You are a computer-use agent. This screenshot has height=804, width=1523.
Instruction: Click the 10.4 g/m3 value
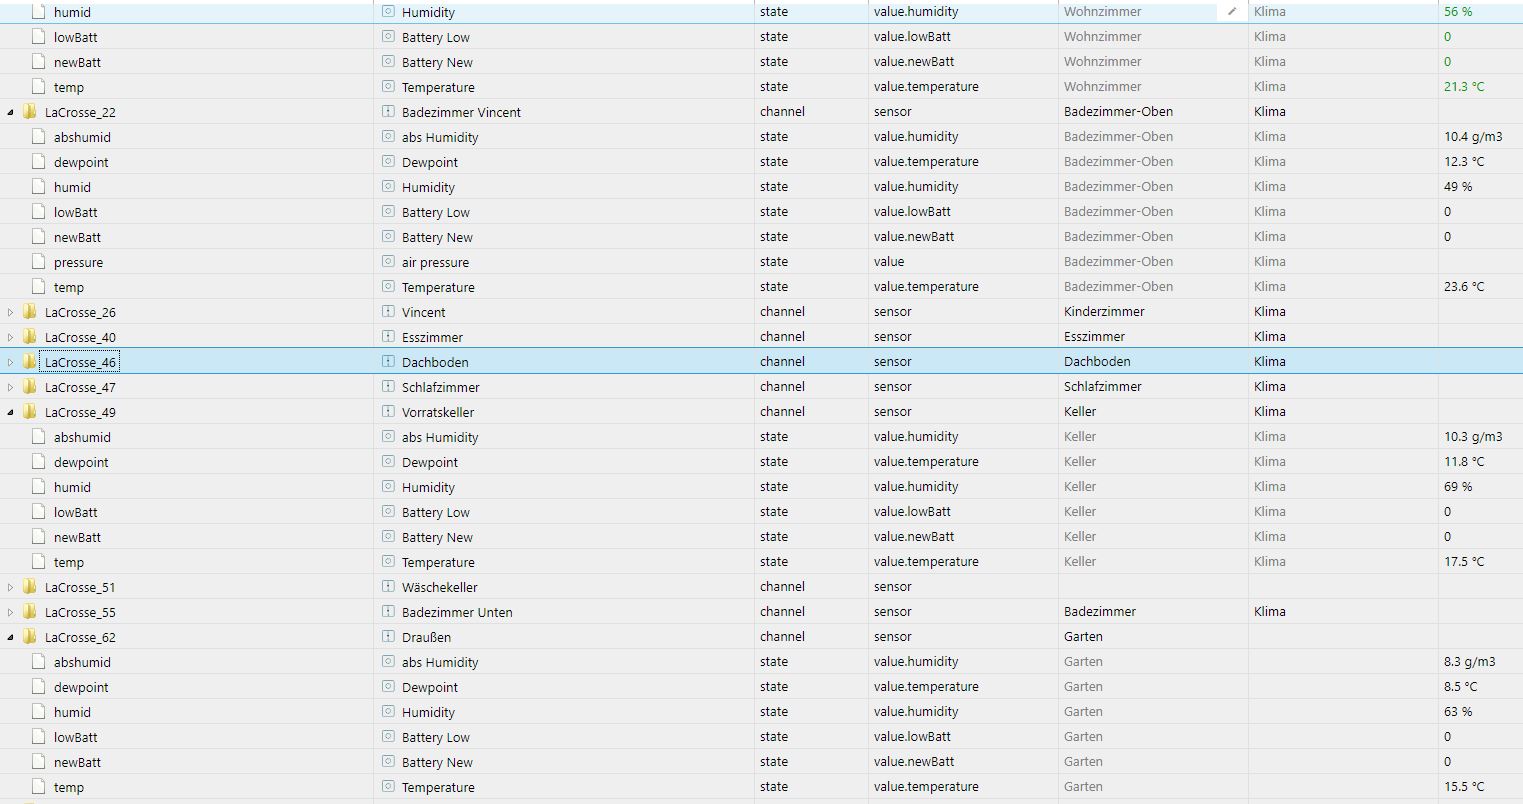[1473, 137]
